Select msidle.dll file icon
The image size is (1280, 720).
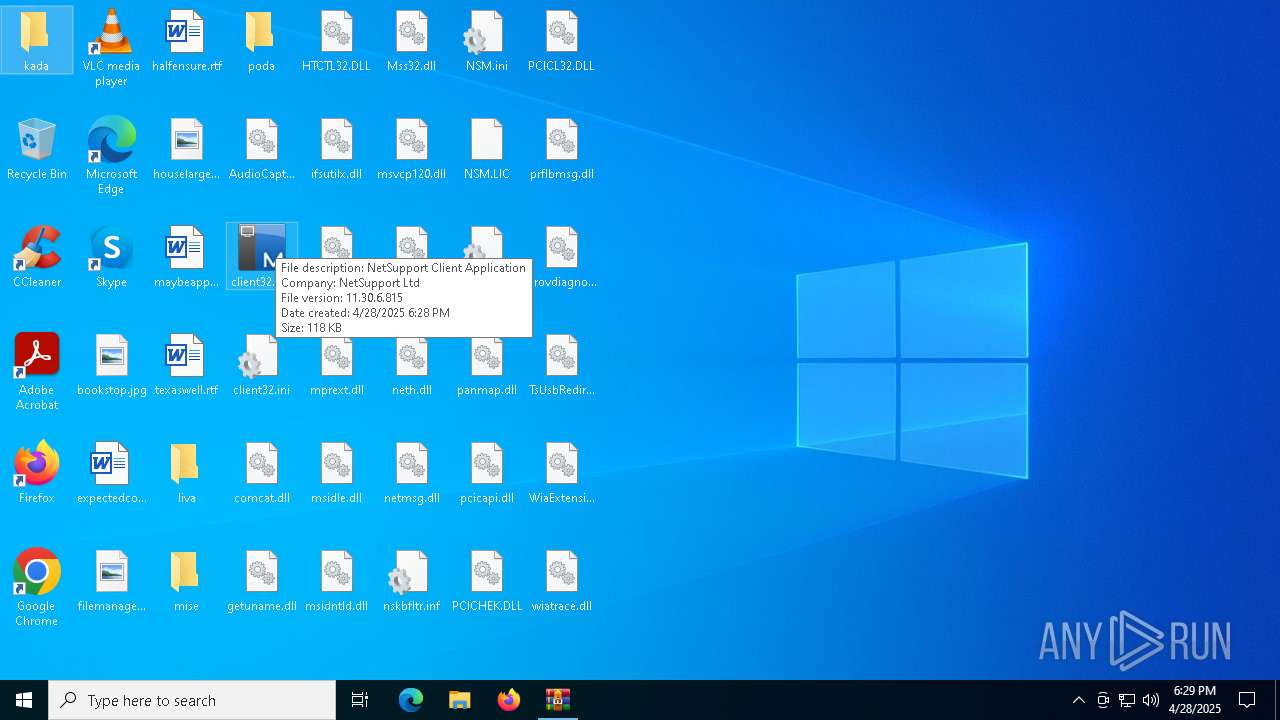(x=336, y=472)
